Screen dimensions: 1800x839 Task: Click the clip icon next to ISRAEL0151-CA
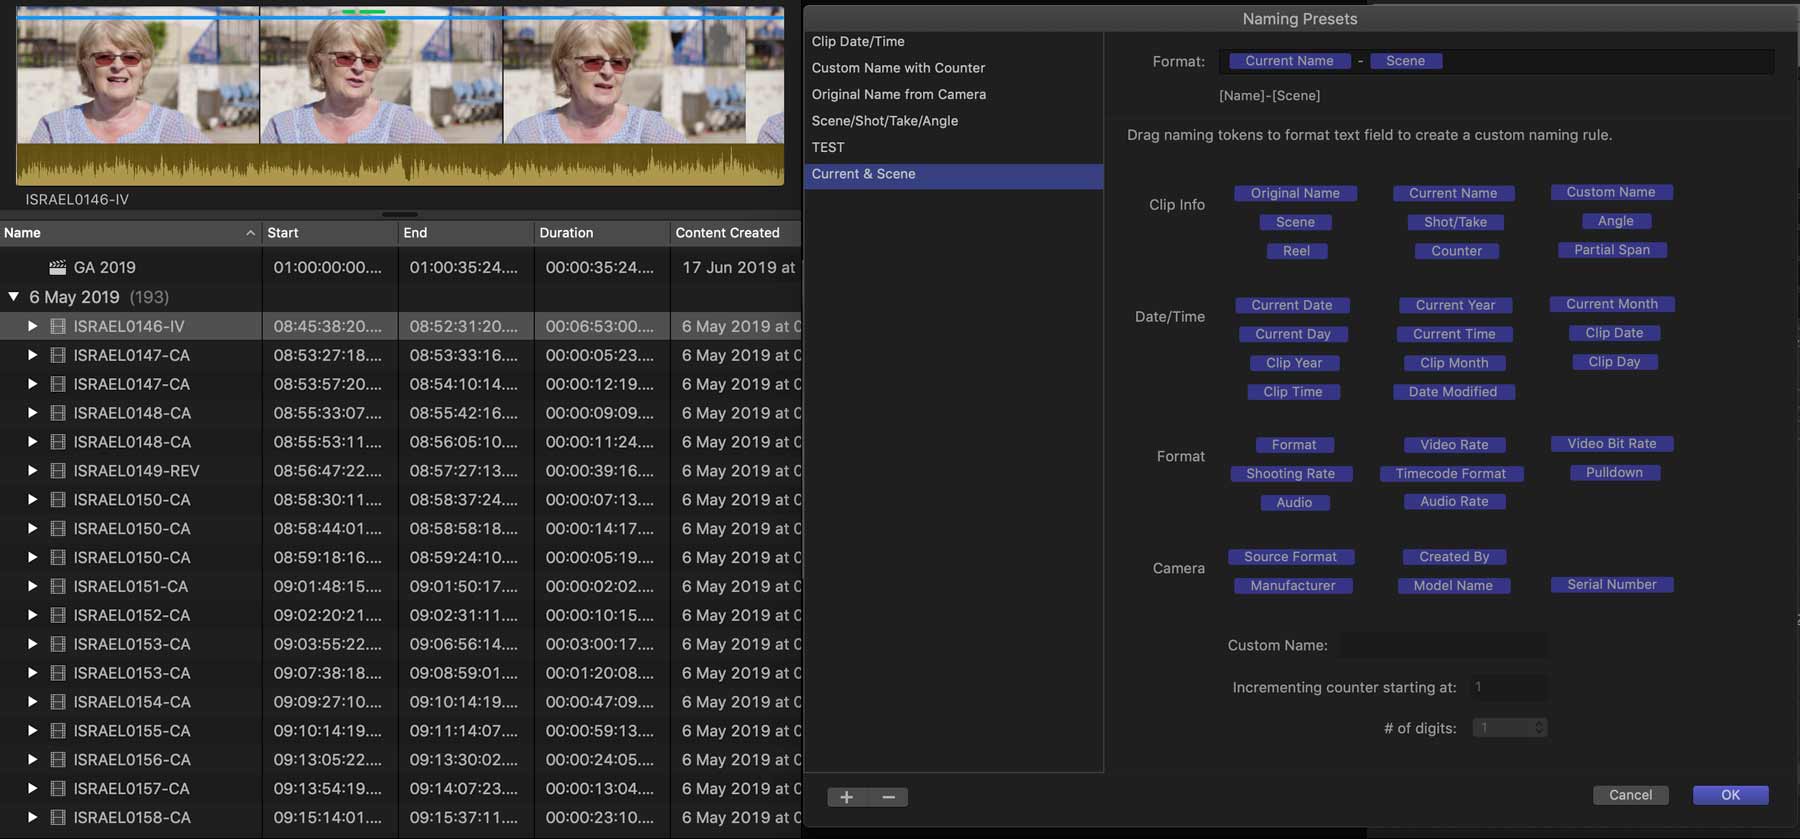tap(58, 586)
